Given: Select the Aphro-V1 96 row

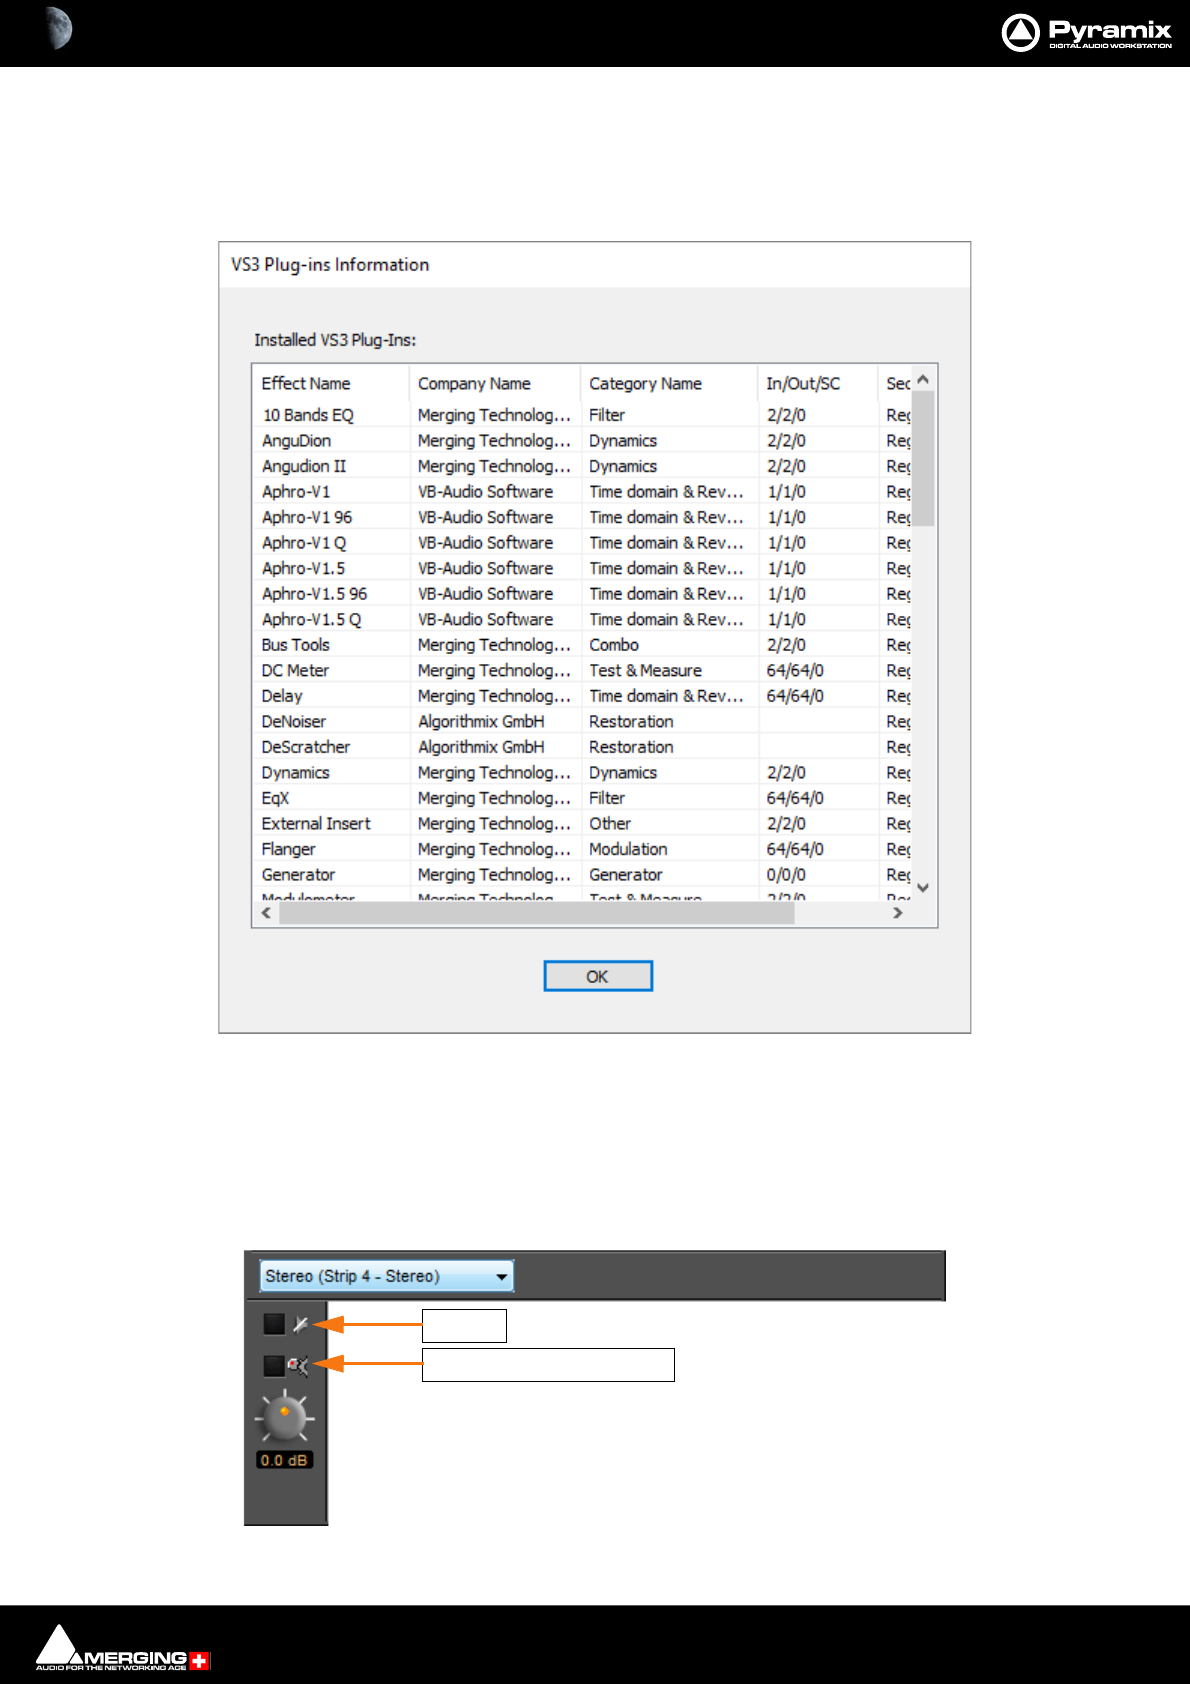Looking at the screenshot, I should (x=582, y=517).
